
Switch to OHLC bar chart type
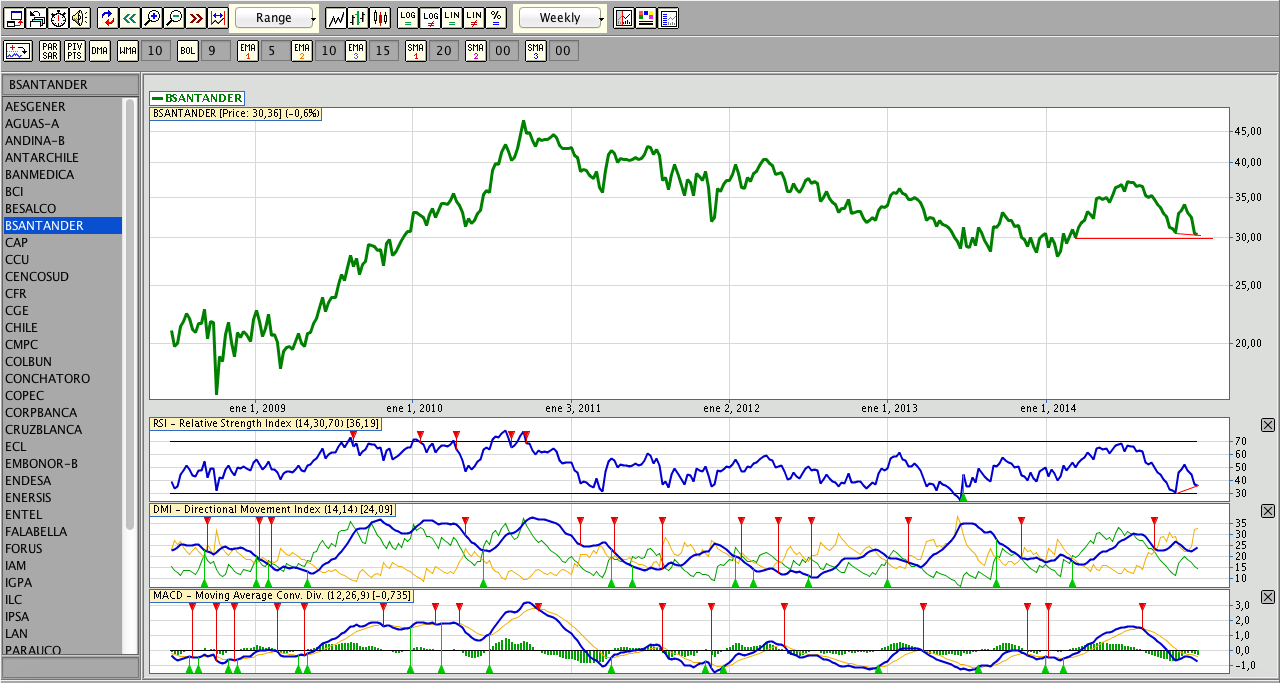[358, 18]
